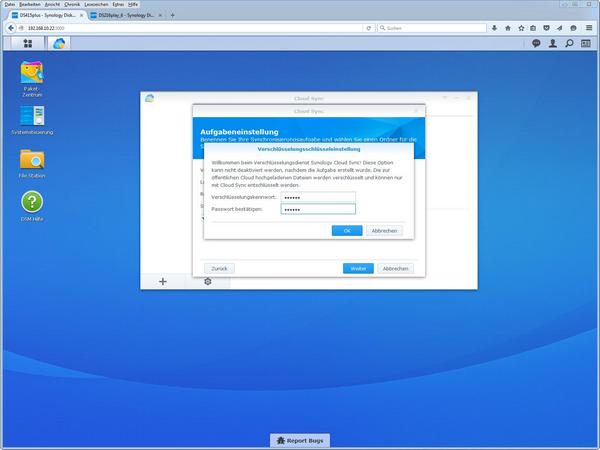The height and width of the screenshot is (450, 600).
Task: Open the Chronik menu
Action: pos(72,4)
